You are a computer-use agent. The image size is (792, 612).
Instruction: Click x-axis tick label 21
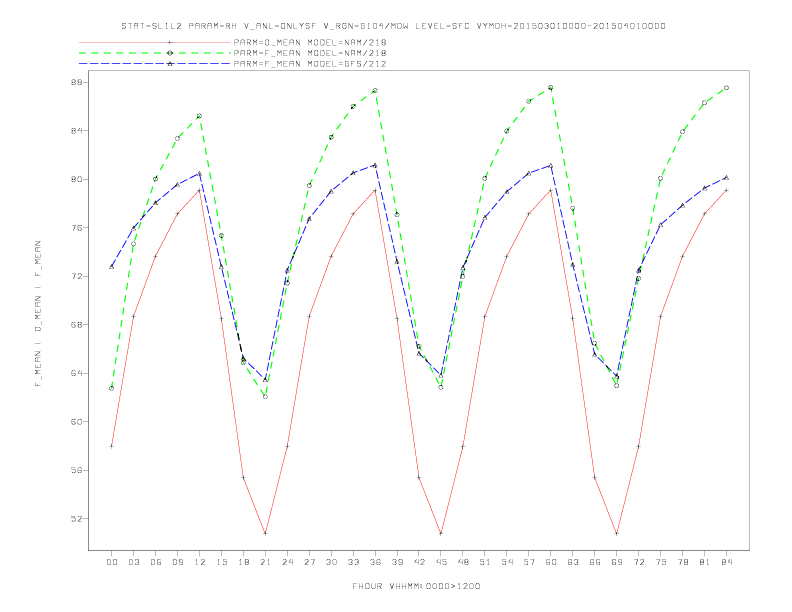[x=265, y=562]
